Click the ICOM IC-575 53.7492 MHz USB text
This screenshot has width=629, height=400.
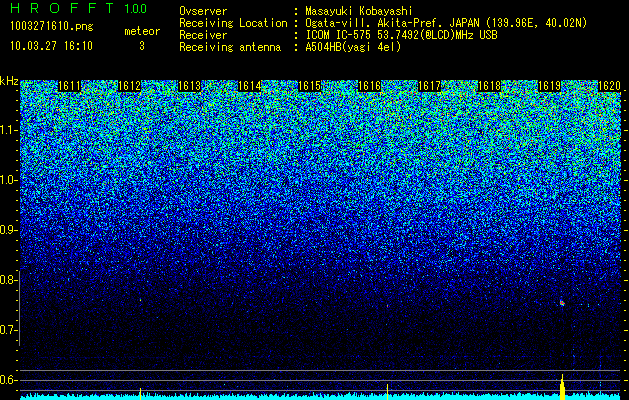pos(401,35)
